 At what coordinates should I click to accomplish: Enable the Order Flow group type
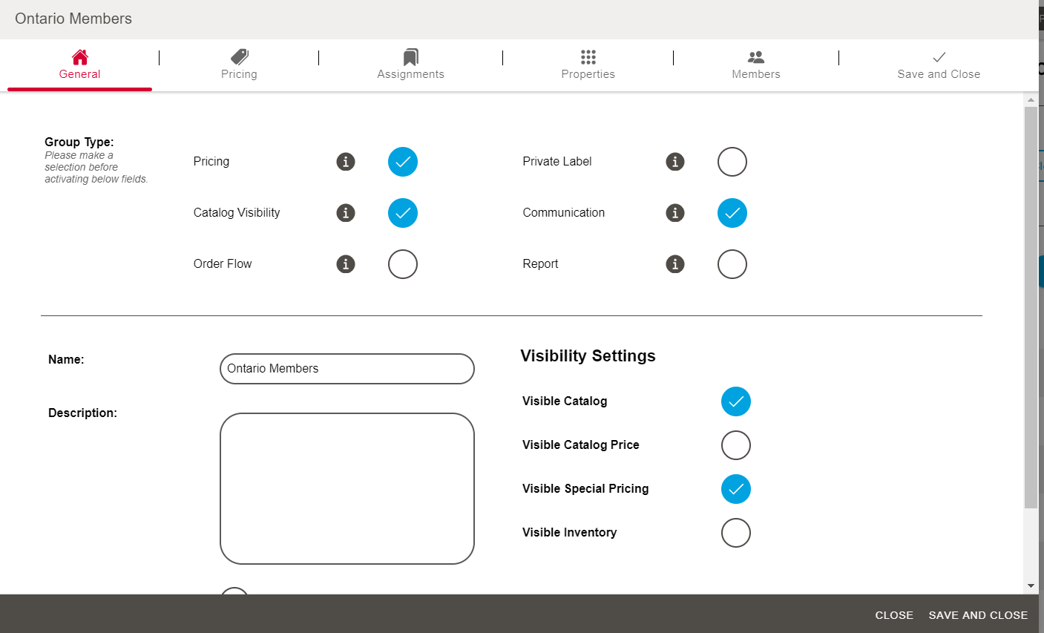pos(403,263)
